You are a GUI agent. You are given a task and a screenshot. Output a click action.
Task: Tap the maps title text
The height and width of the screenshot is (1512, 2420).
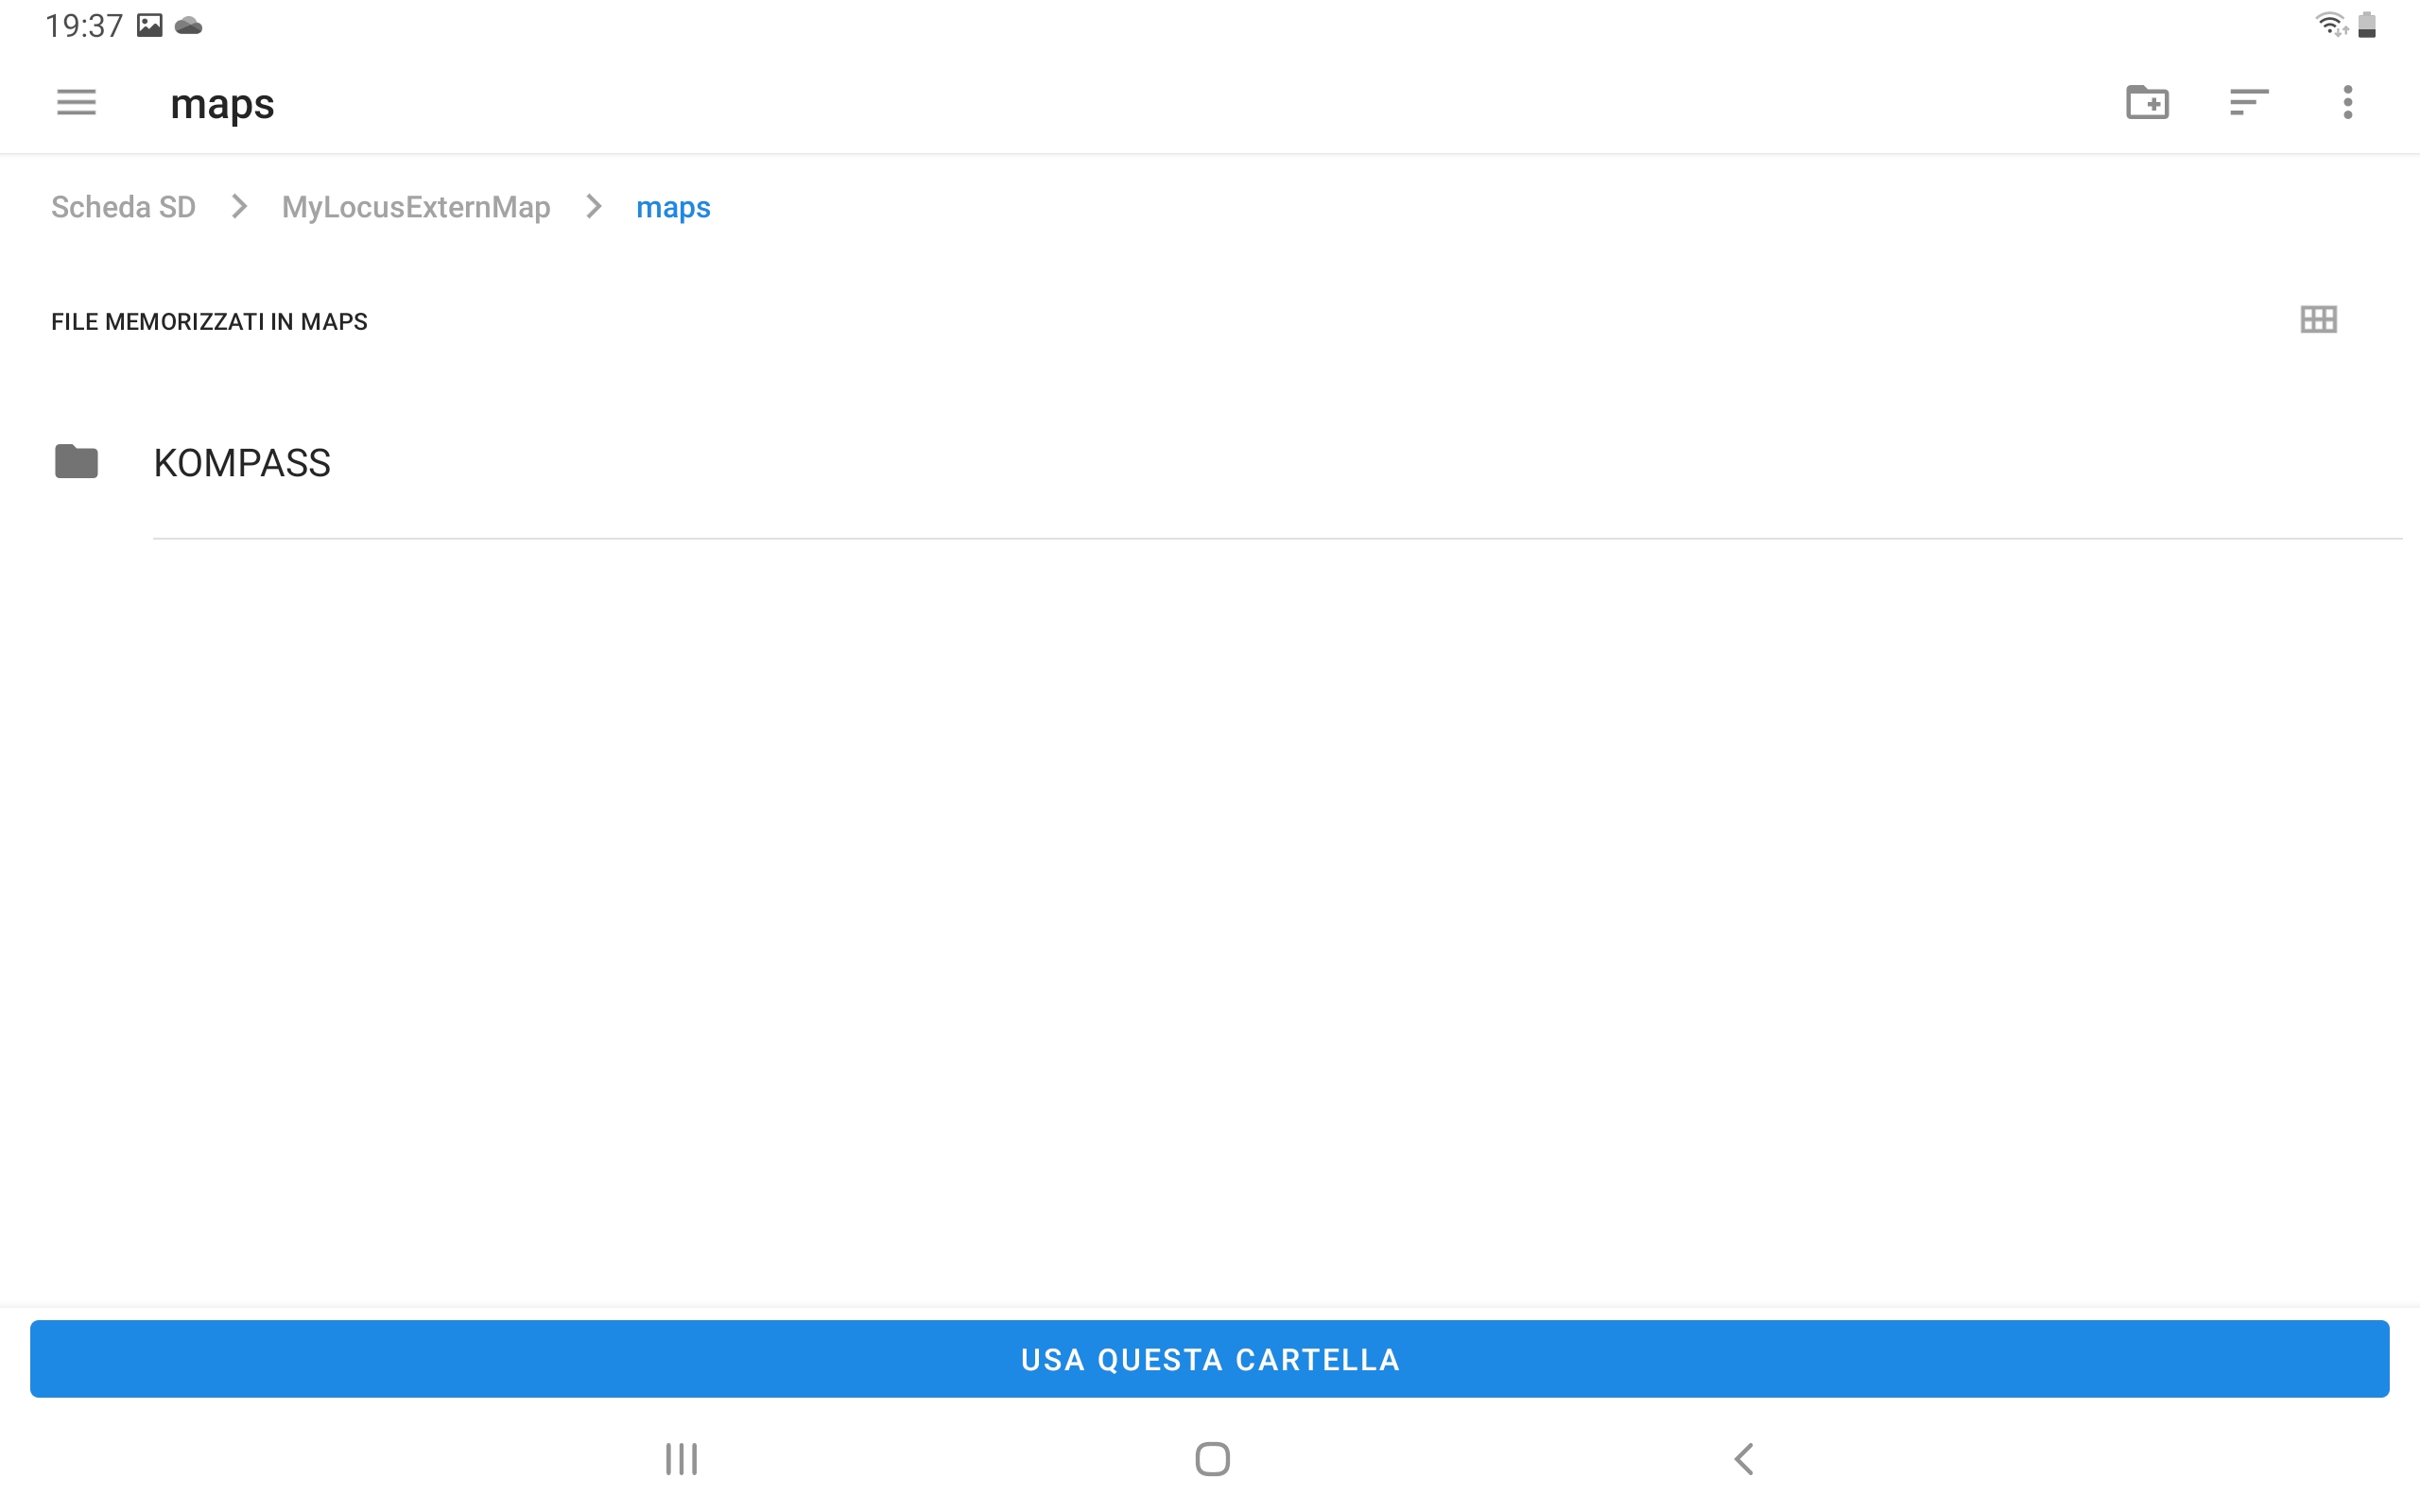[222, 104]
